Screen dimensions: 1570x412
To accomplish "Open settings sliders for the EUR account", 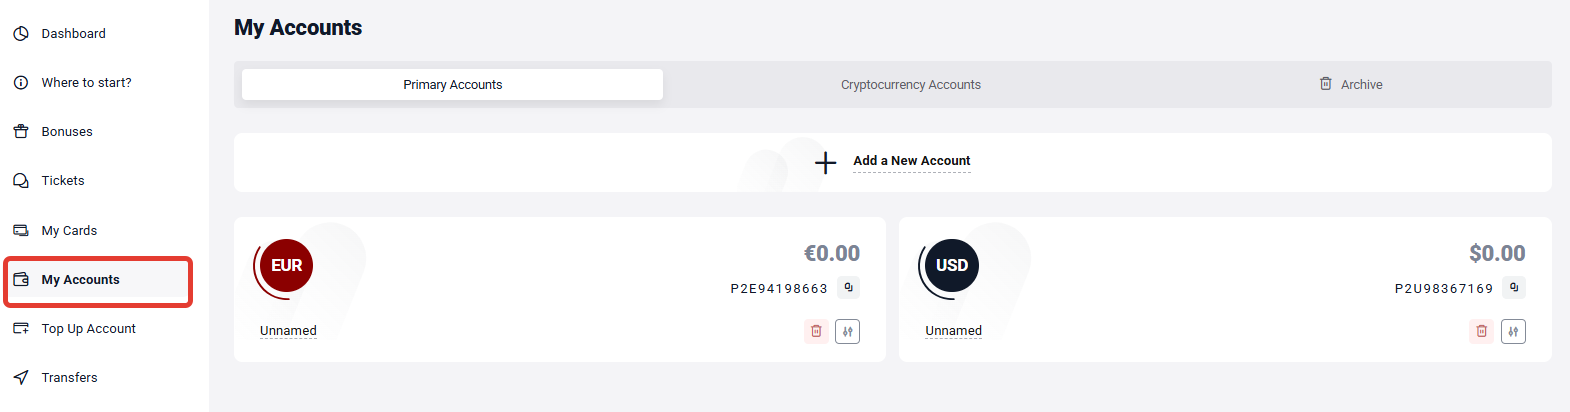I will point(848,331).
